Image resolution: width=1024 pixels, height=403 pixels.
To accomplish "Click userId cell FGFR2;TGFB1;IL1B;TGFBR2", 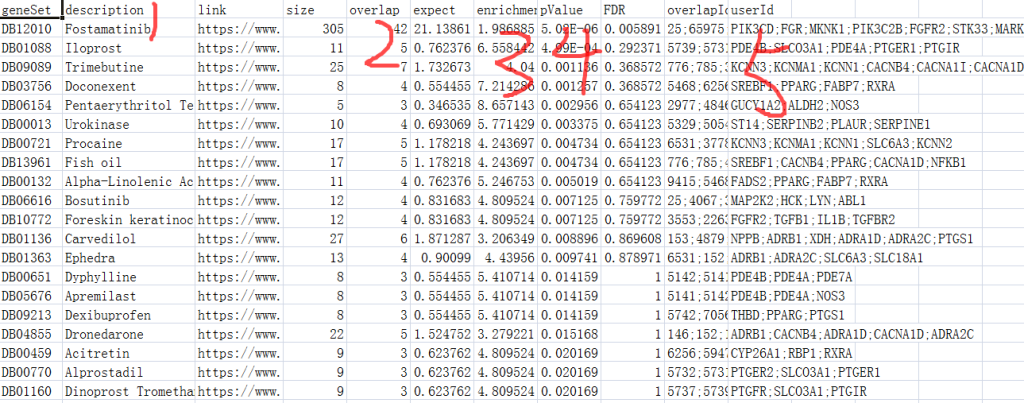I will tap(810, 220).
